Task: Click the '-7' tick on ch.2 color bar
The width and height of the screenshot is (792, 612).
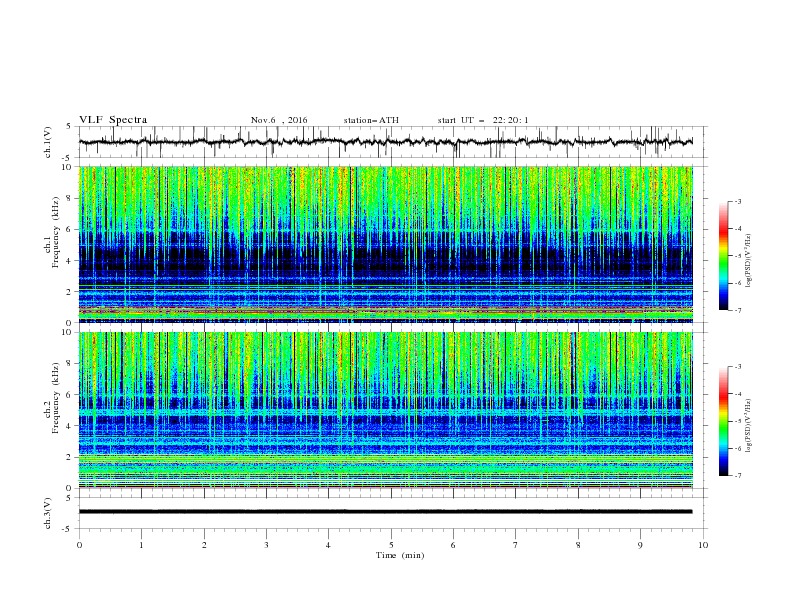Action: pyautogui.click(x=737, y=475)
